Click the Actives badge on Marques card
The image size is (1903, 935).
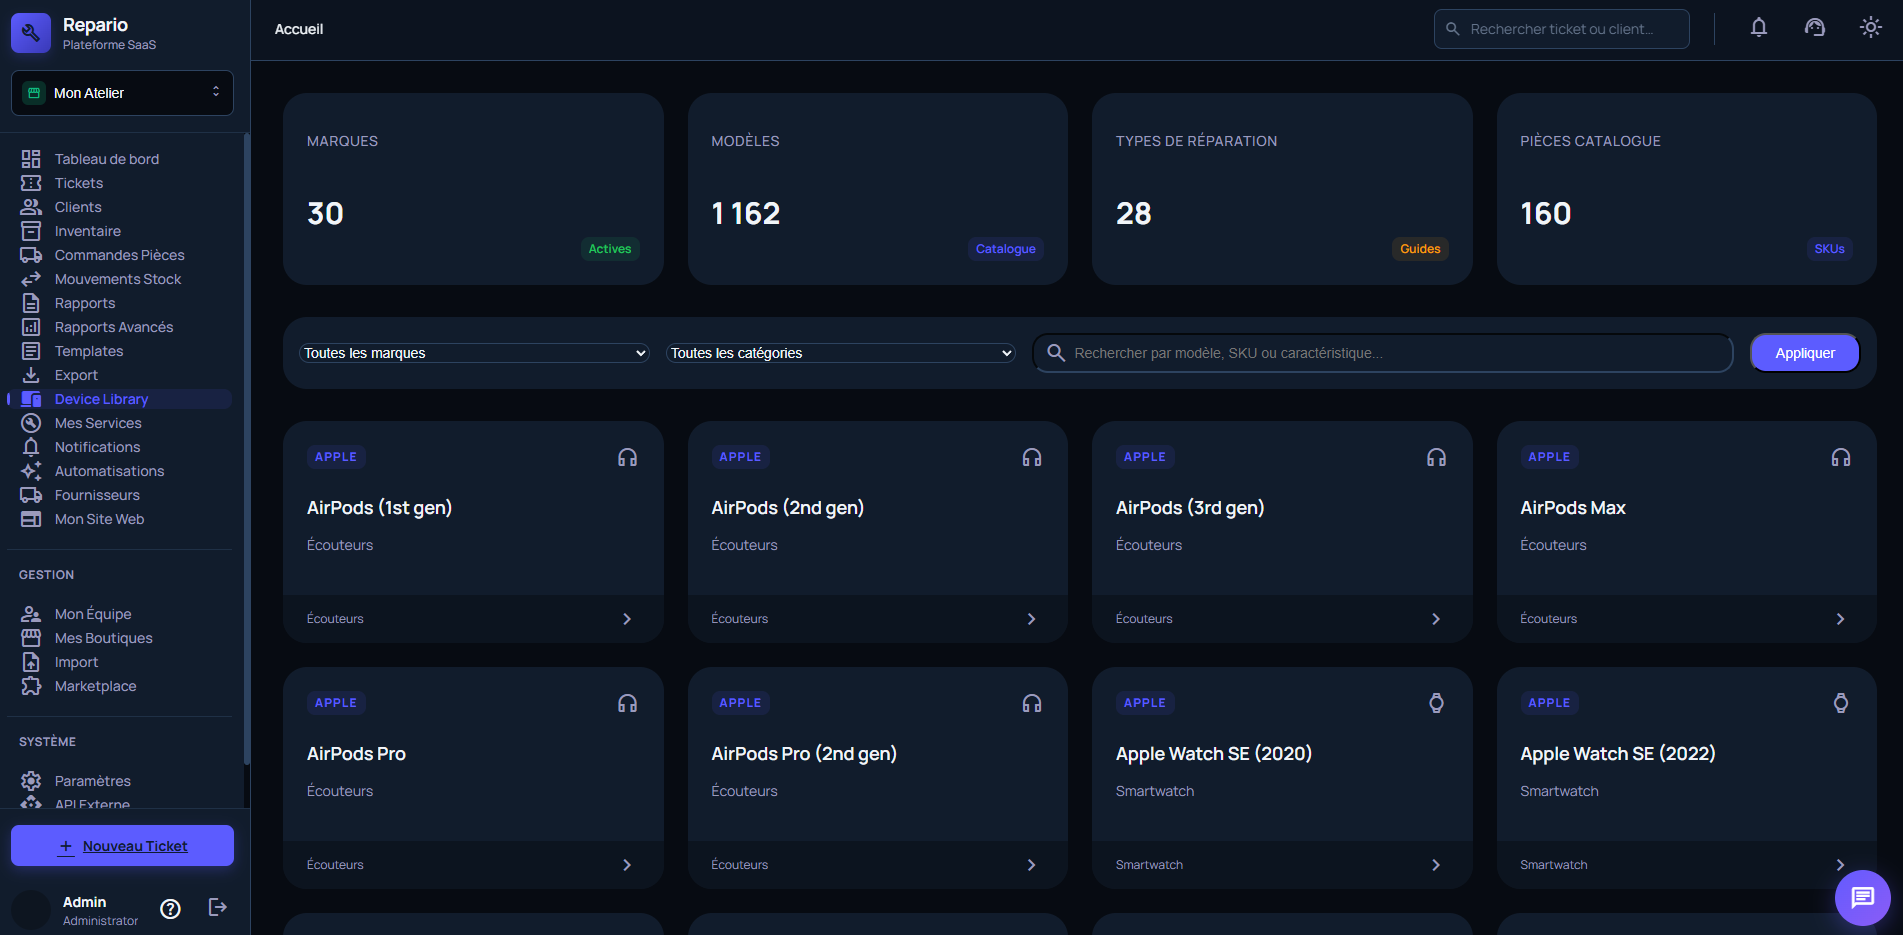coord(610,249)
